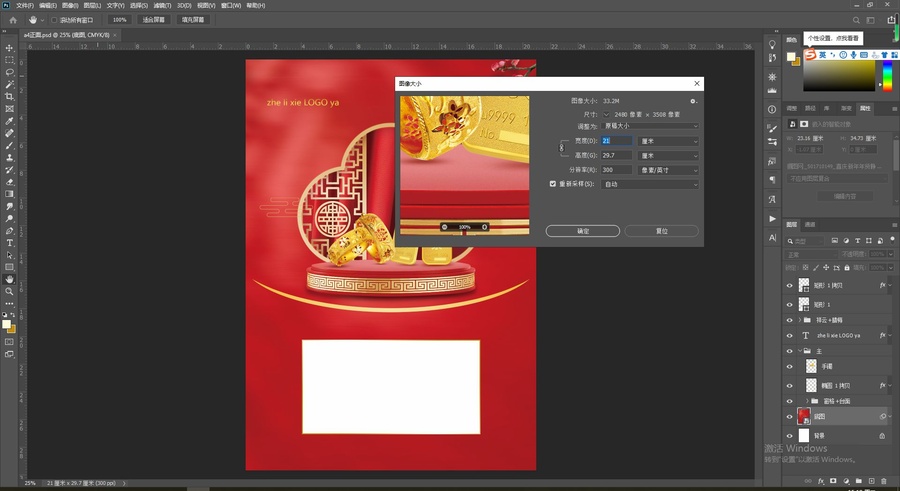Viewport: 900px width, 491px height.
Task: Click the width input field
Action: 616,141
